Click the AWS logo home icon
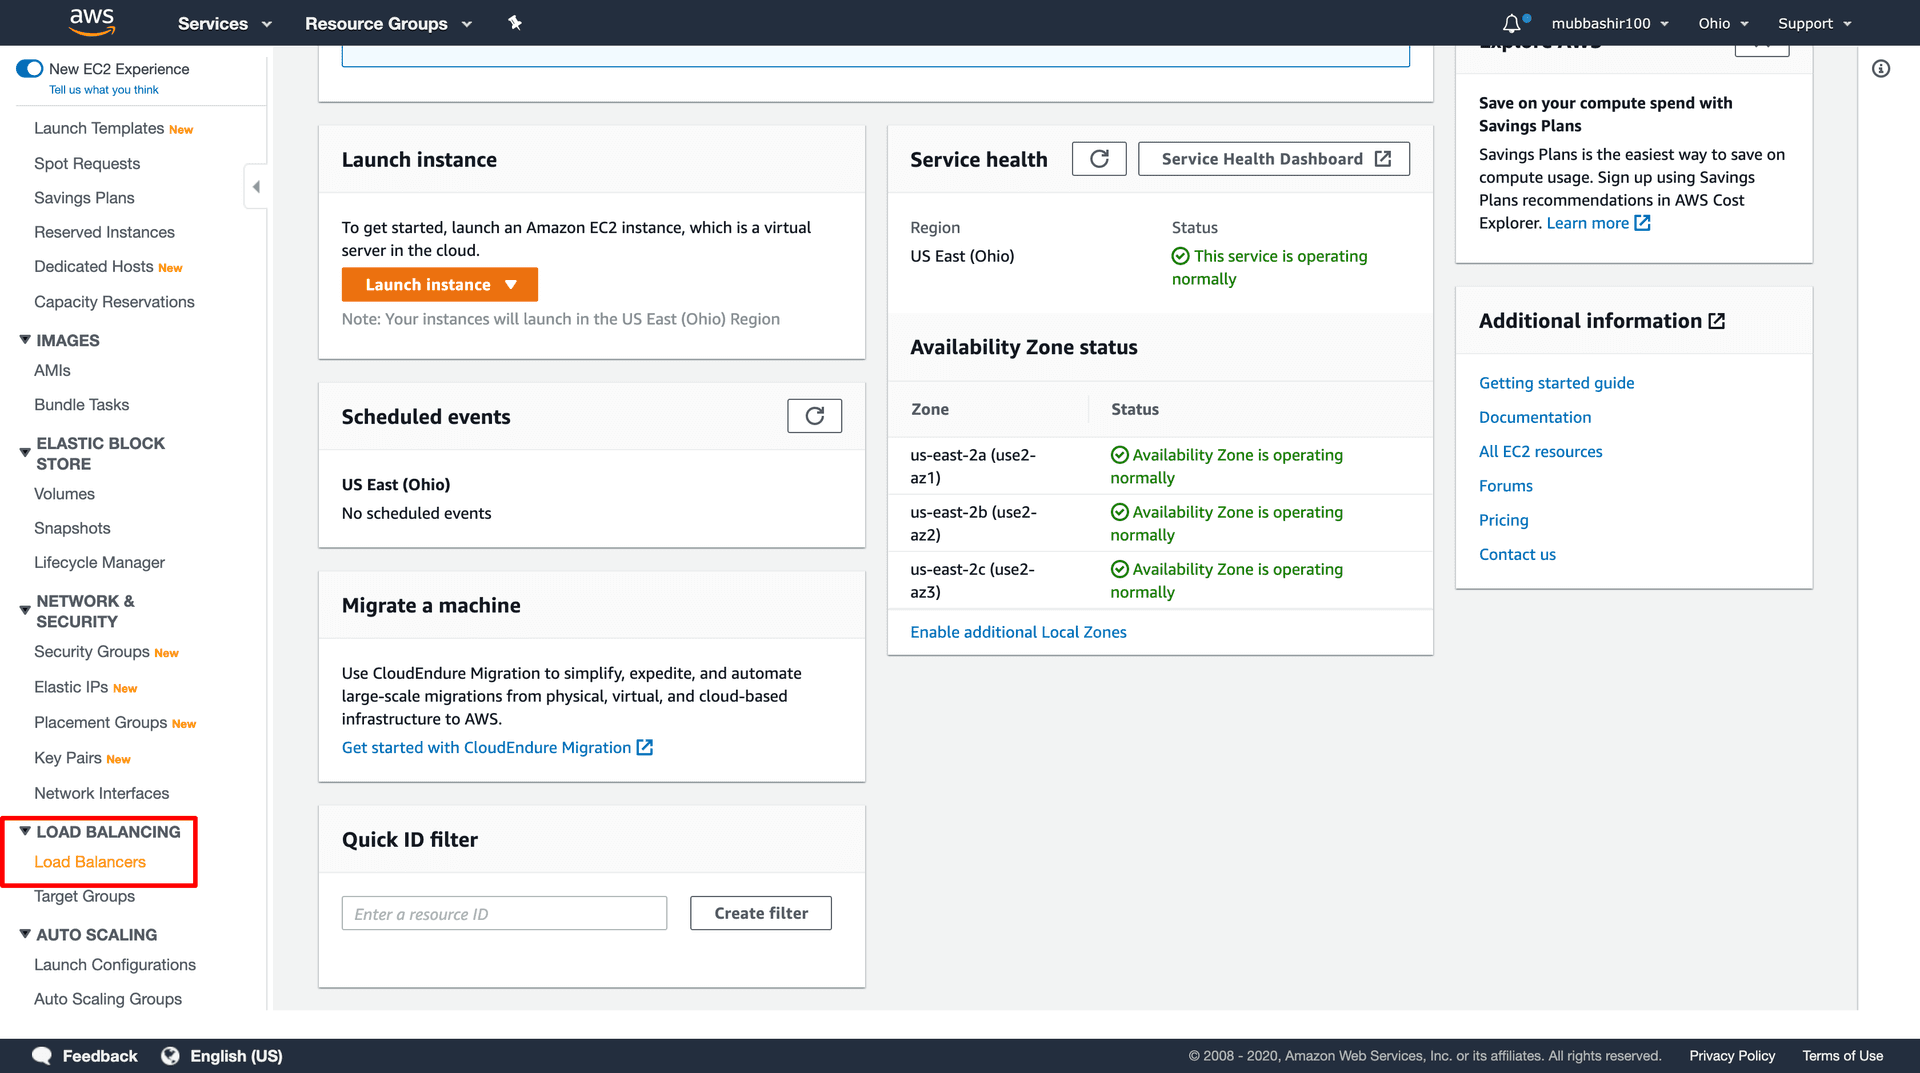 click(92, 22)
